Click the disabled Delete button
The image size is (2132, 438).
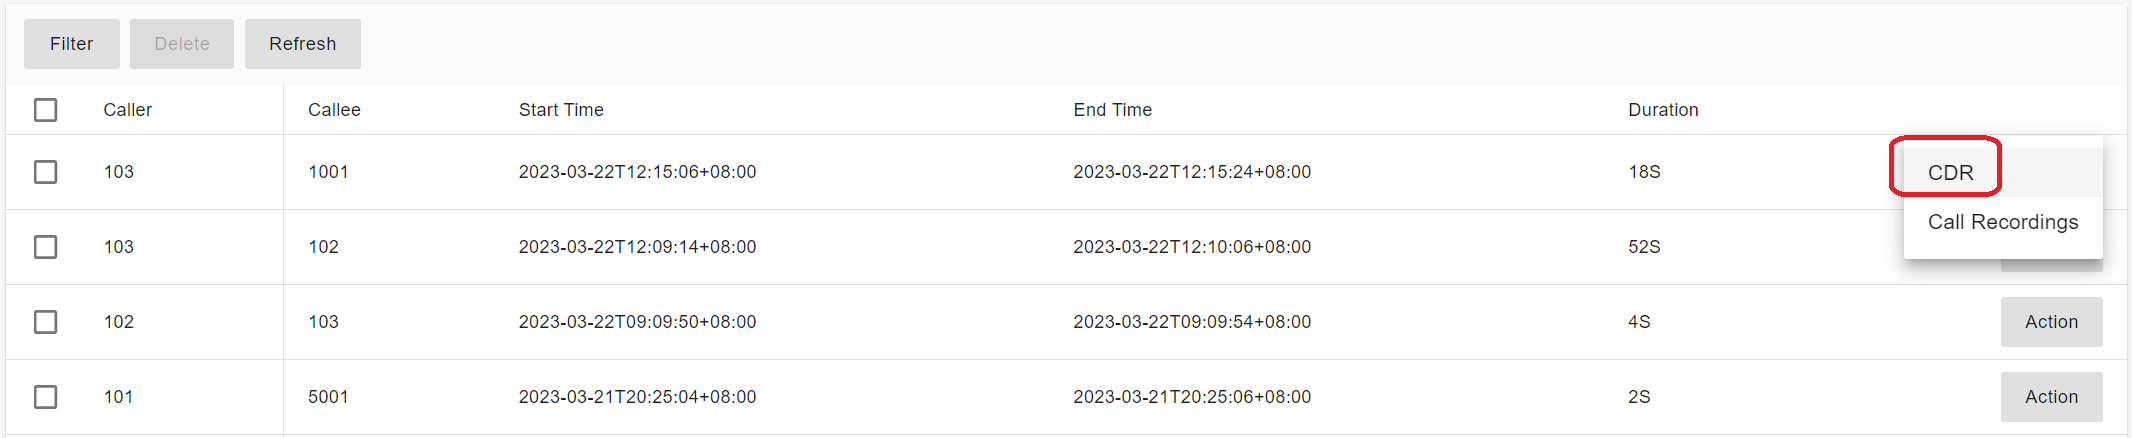(x=182, y=44)
